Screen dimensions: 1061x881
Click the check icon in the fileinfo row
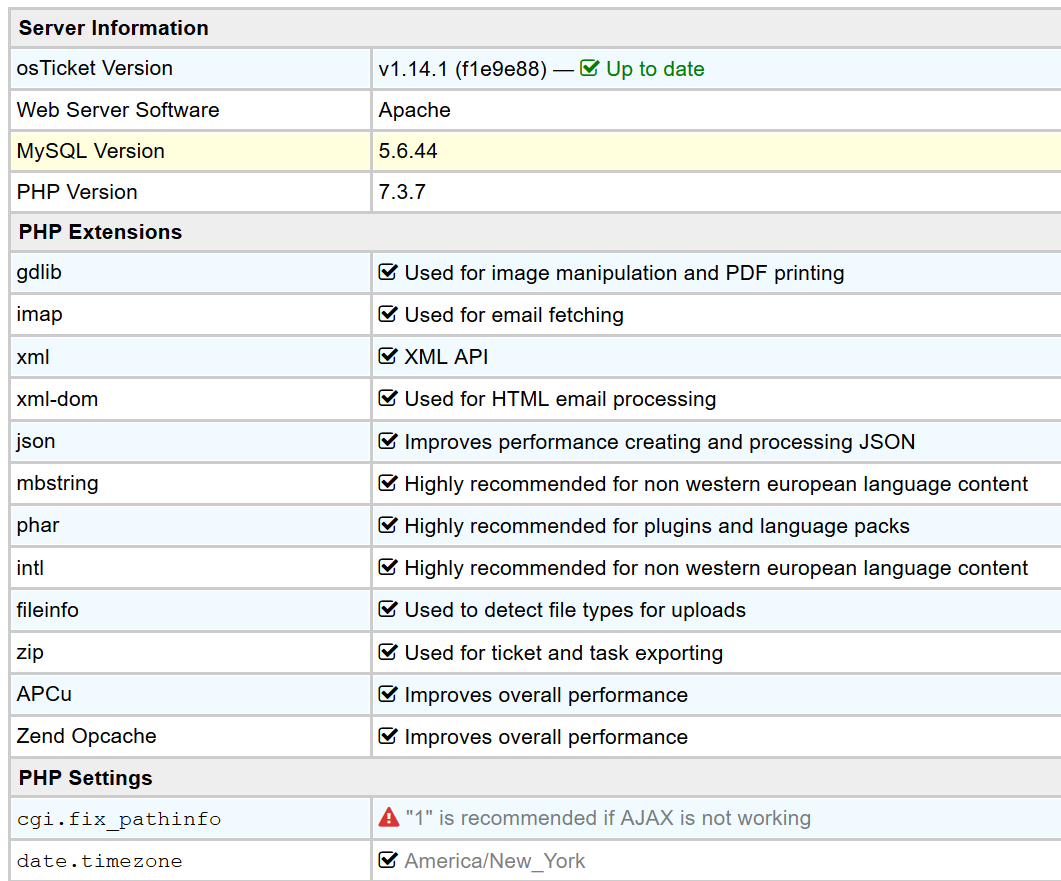click(x=388, y=609)
